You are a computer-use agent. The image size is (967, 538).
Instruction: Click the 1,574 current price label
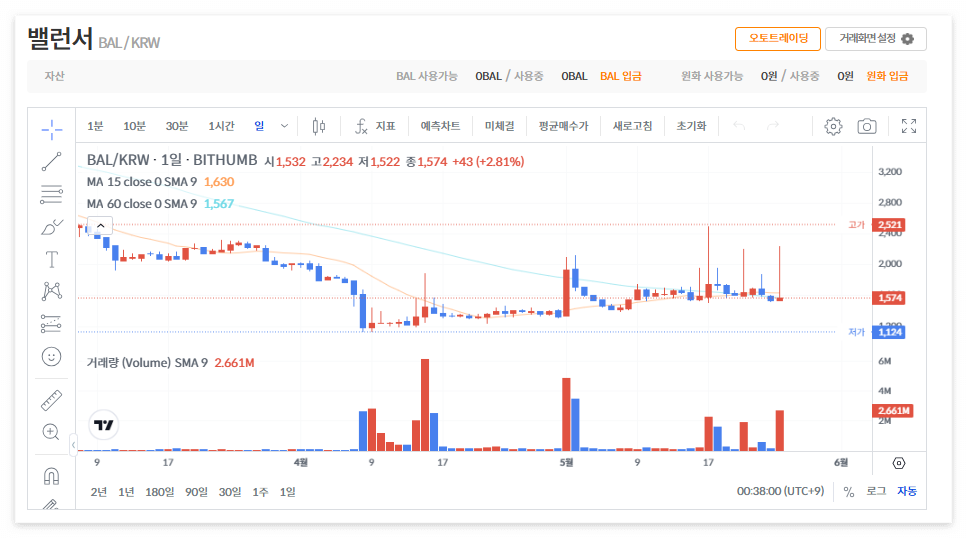[x=889, y=298]
